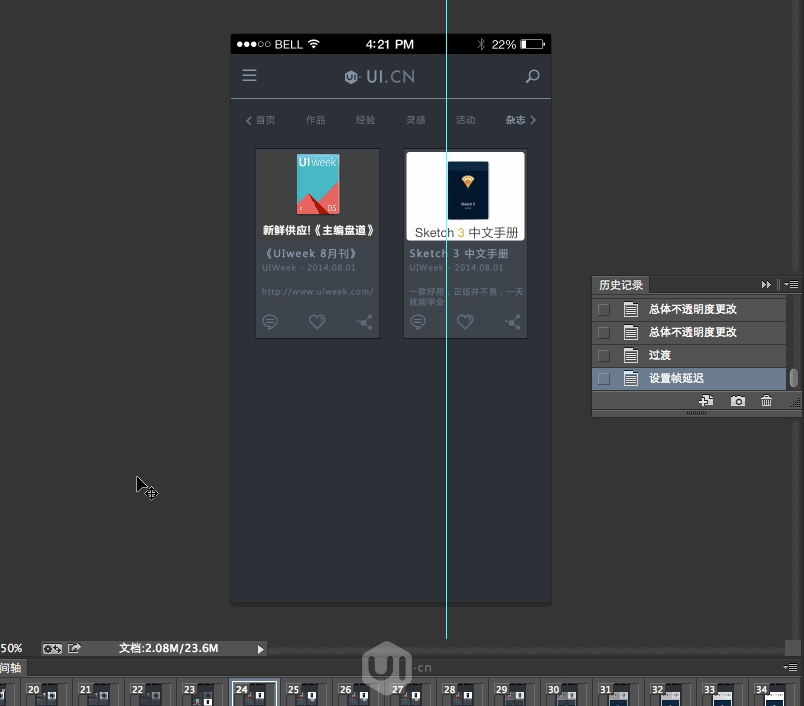Click the heart icon under Sketch 3 中文手册
Image resolution: width=804 pixels, height=706 pixels.
click(x=465, y=321)
